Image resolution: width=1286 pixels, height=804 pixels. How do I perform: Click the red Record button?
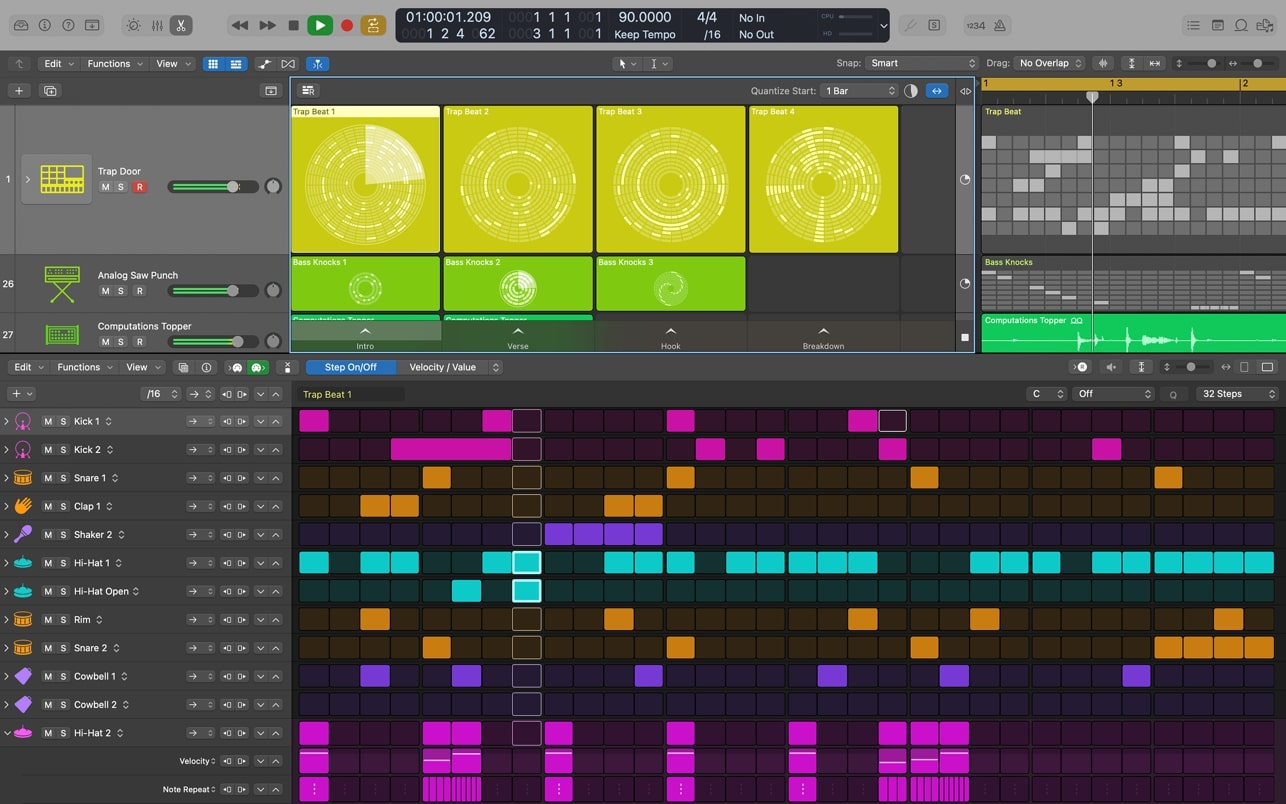click(x=347, y=25)
